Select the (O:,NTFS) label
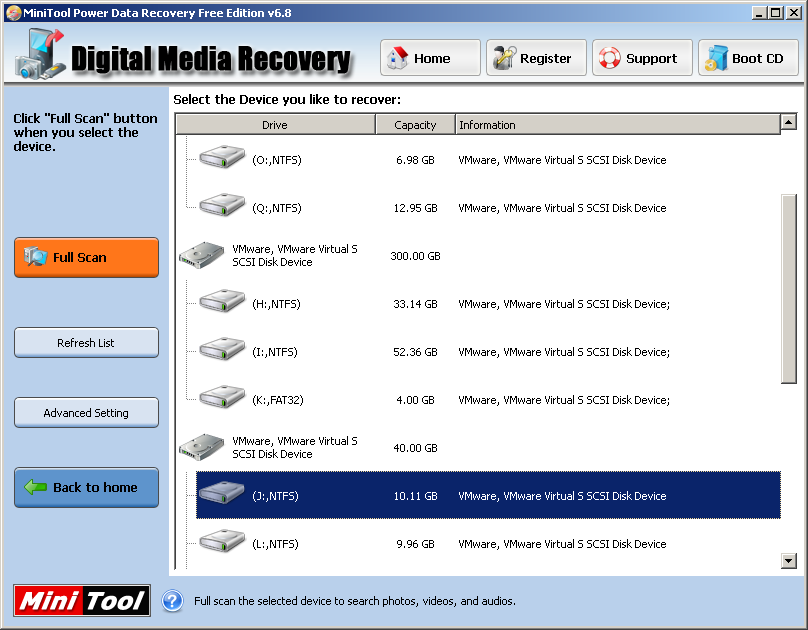808x630 pixels. [277, 160]
